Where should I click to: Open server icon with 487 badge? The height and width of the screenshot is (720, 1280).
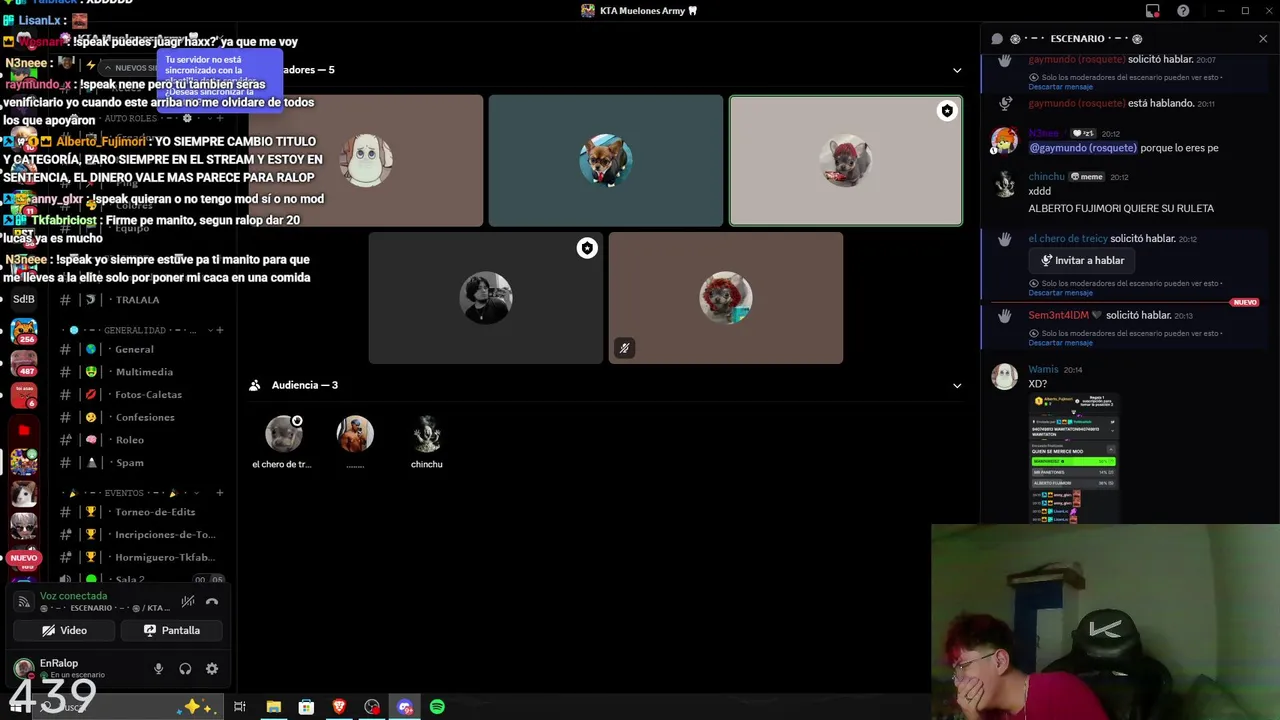24,364
